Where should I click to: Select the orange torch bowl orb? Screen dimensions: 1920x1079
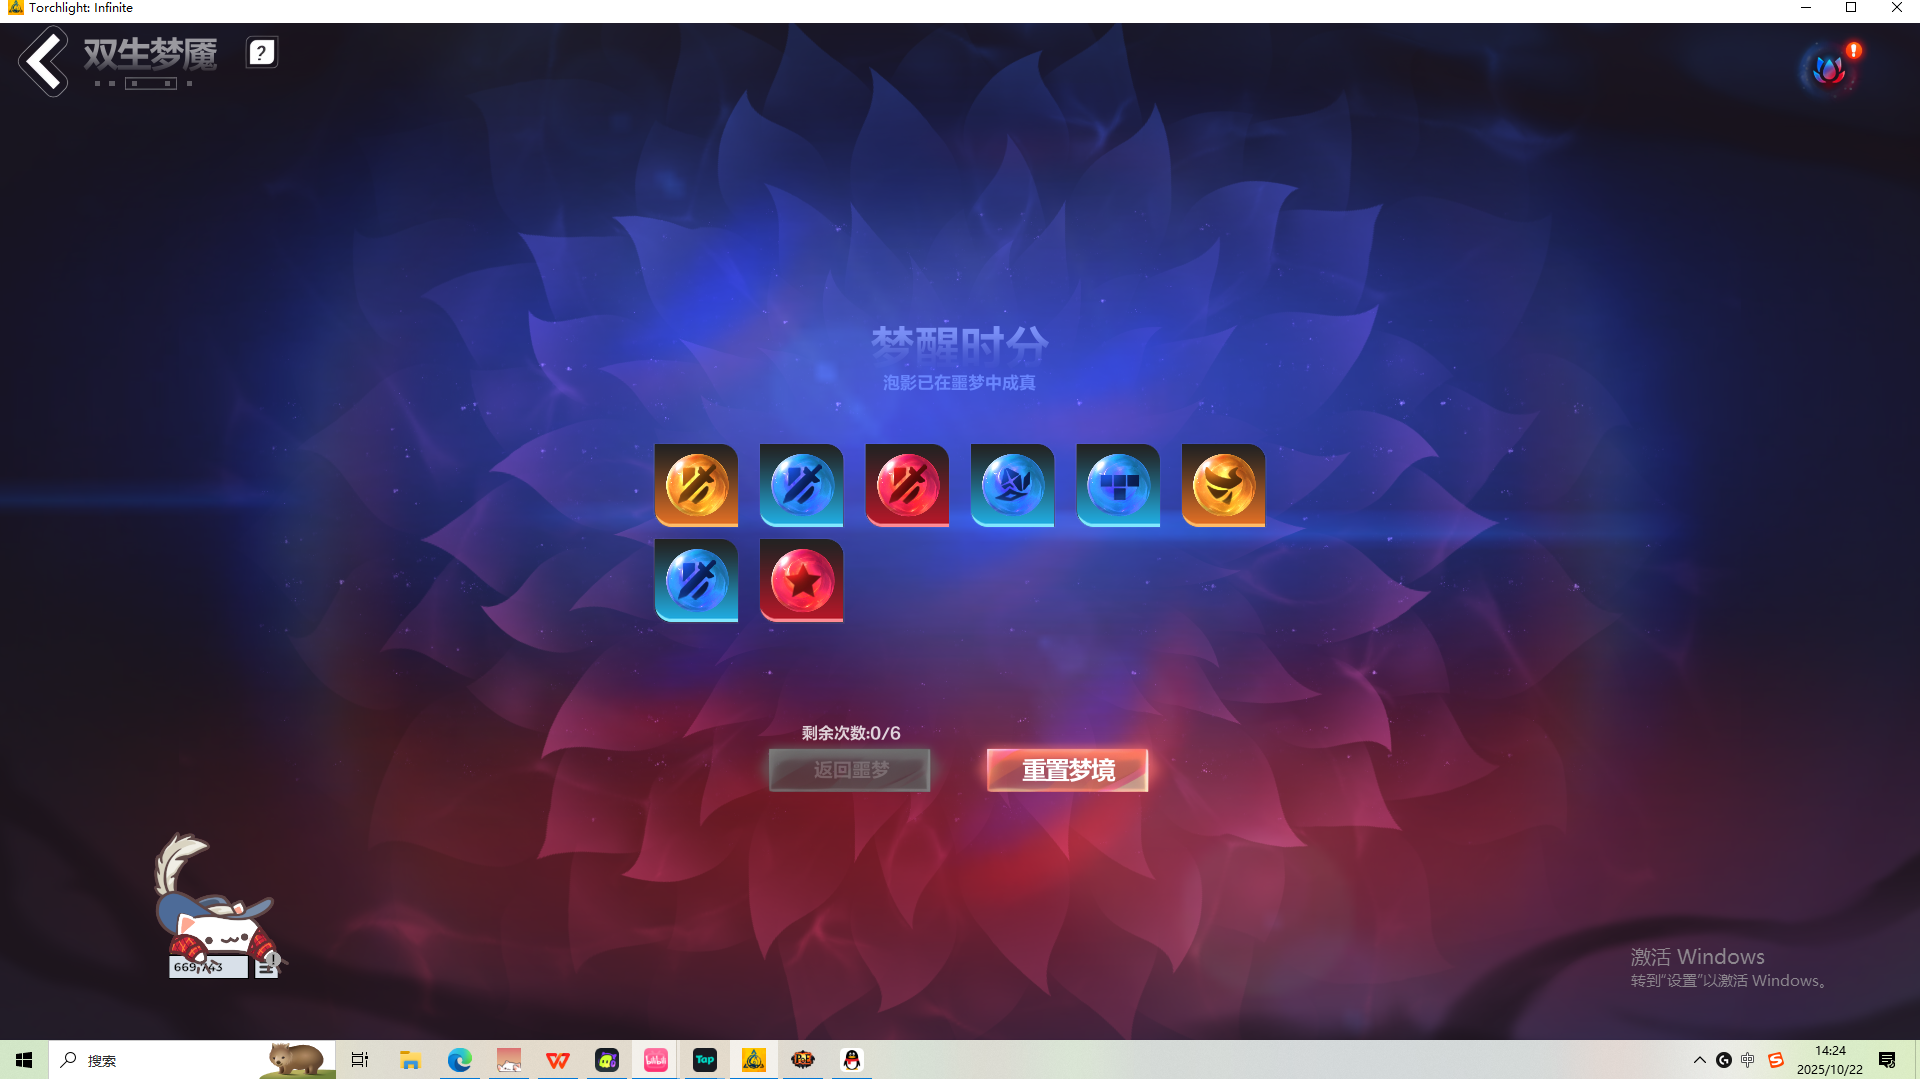point(1223,485)
